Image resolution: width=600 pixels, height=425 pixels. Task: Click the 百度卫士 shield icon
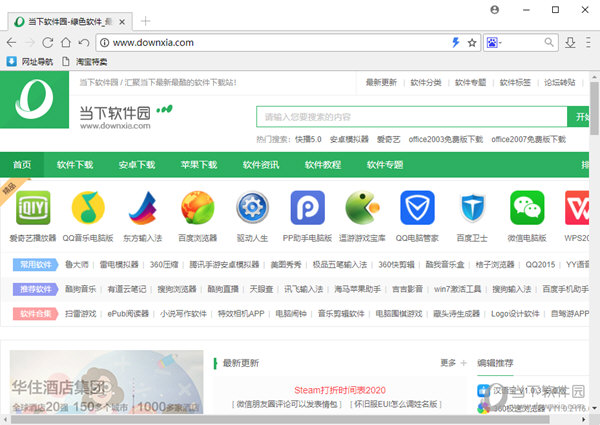(472, 208)
